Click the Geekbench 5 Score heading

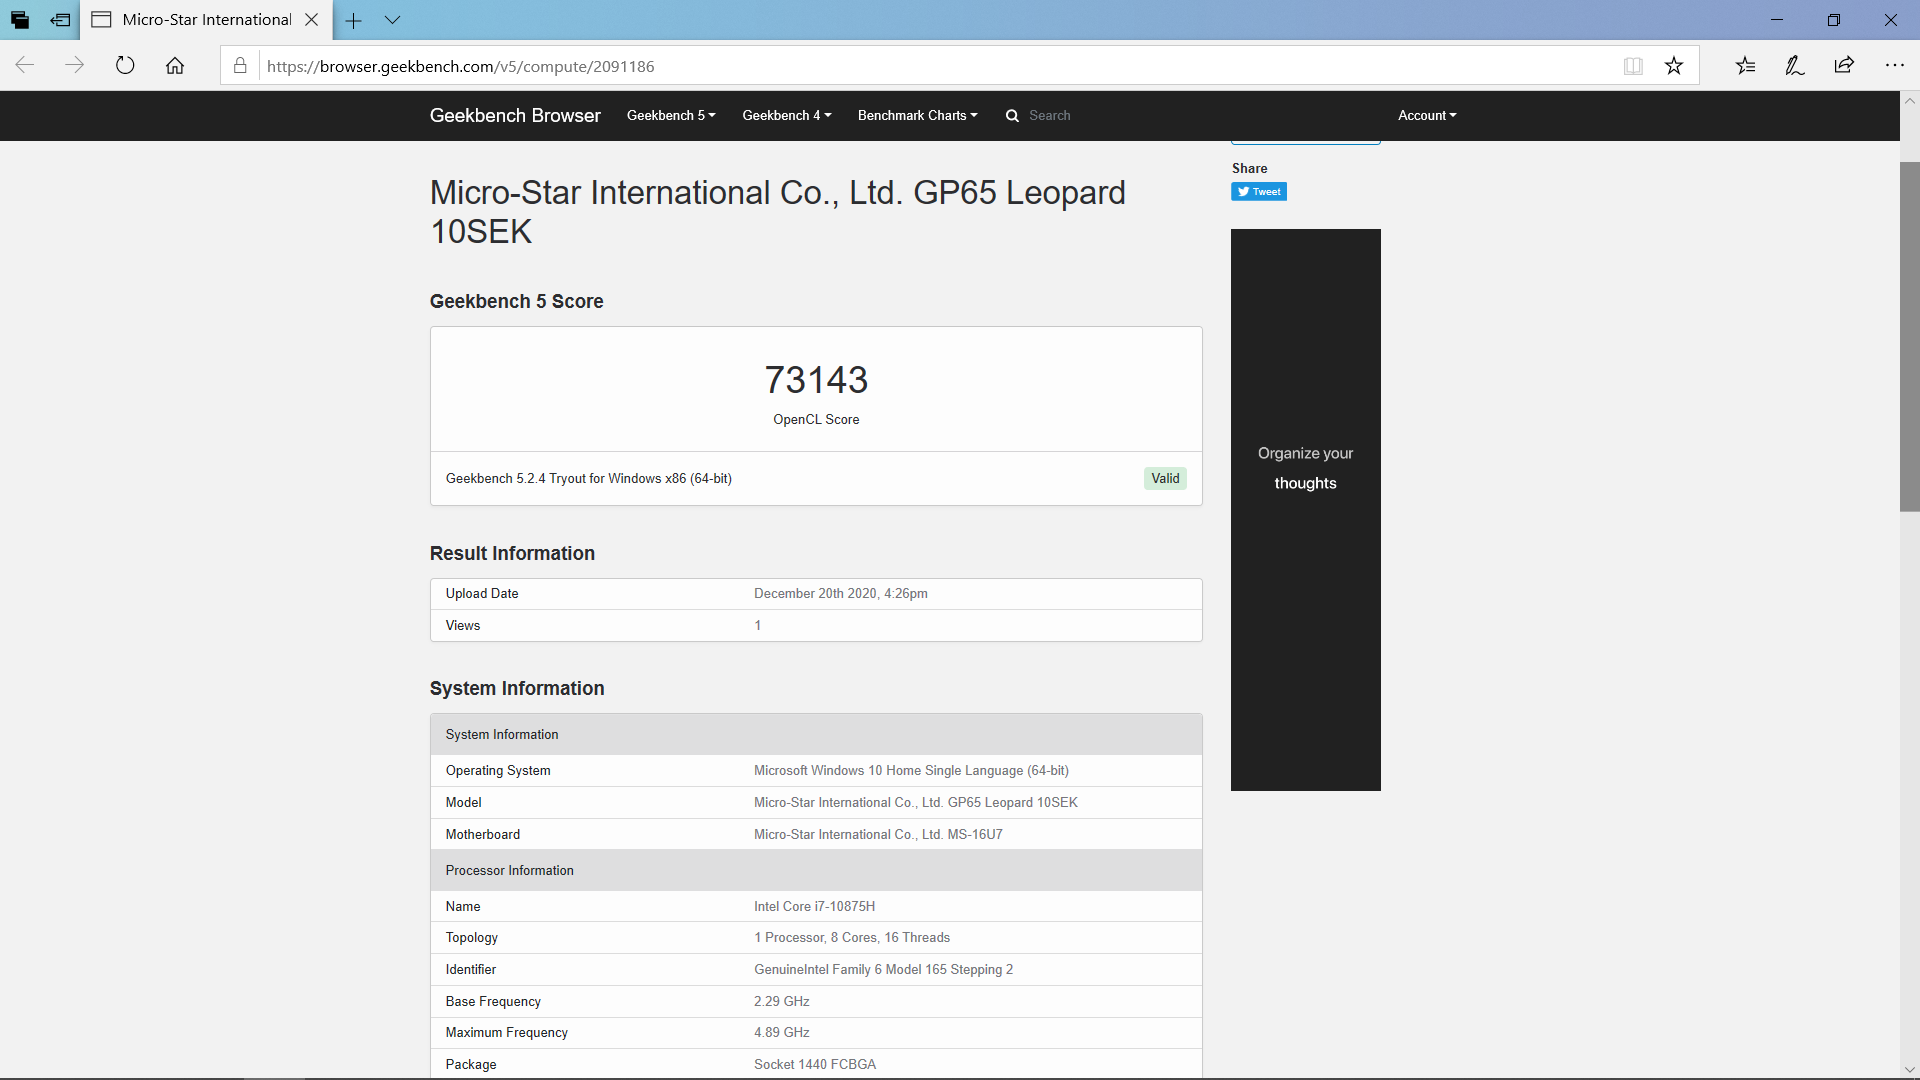click(x=516, y=302)
